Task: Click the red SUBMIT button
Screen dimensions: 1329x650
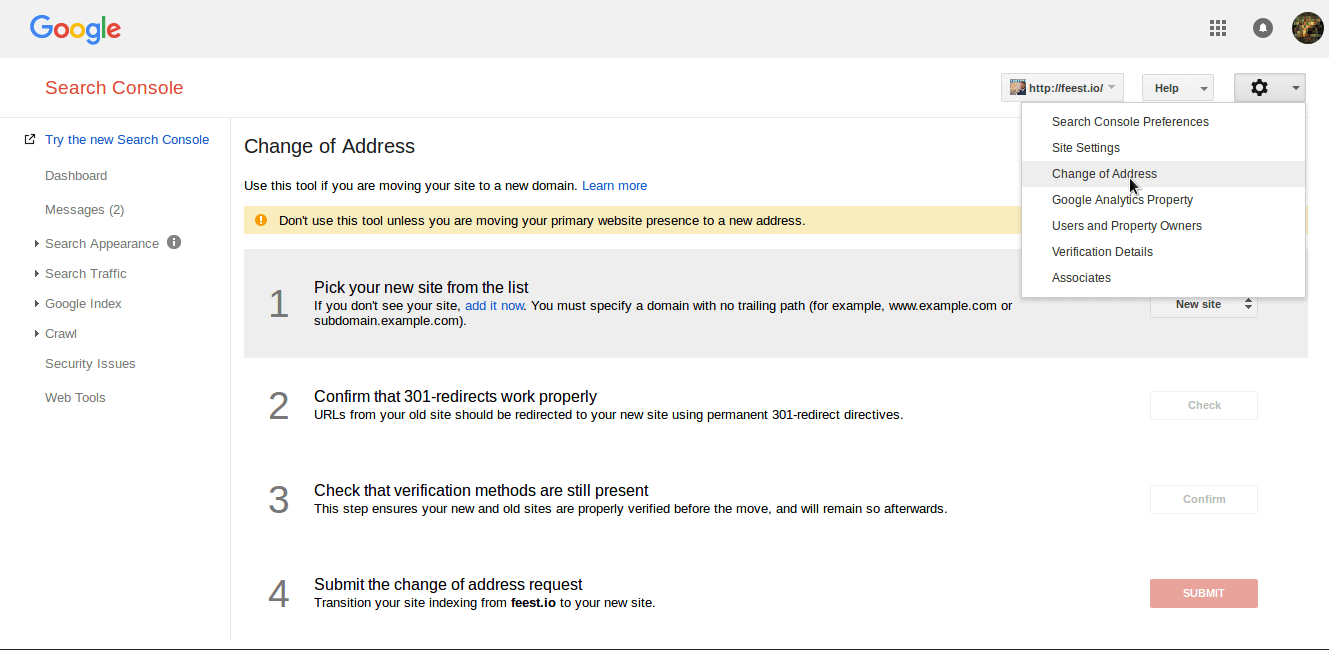Action: 1204,593
